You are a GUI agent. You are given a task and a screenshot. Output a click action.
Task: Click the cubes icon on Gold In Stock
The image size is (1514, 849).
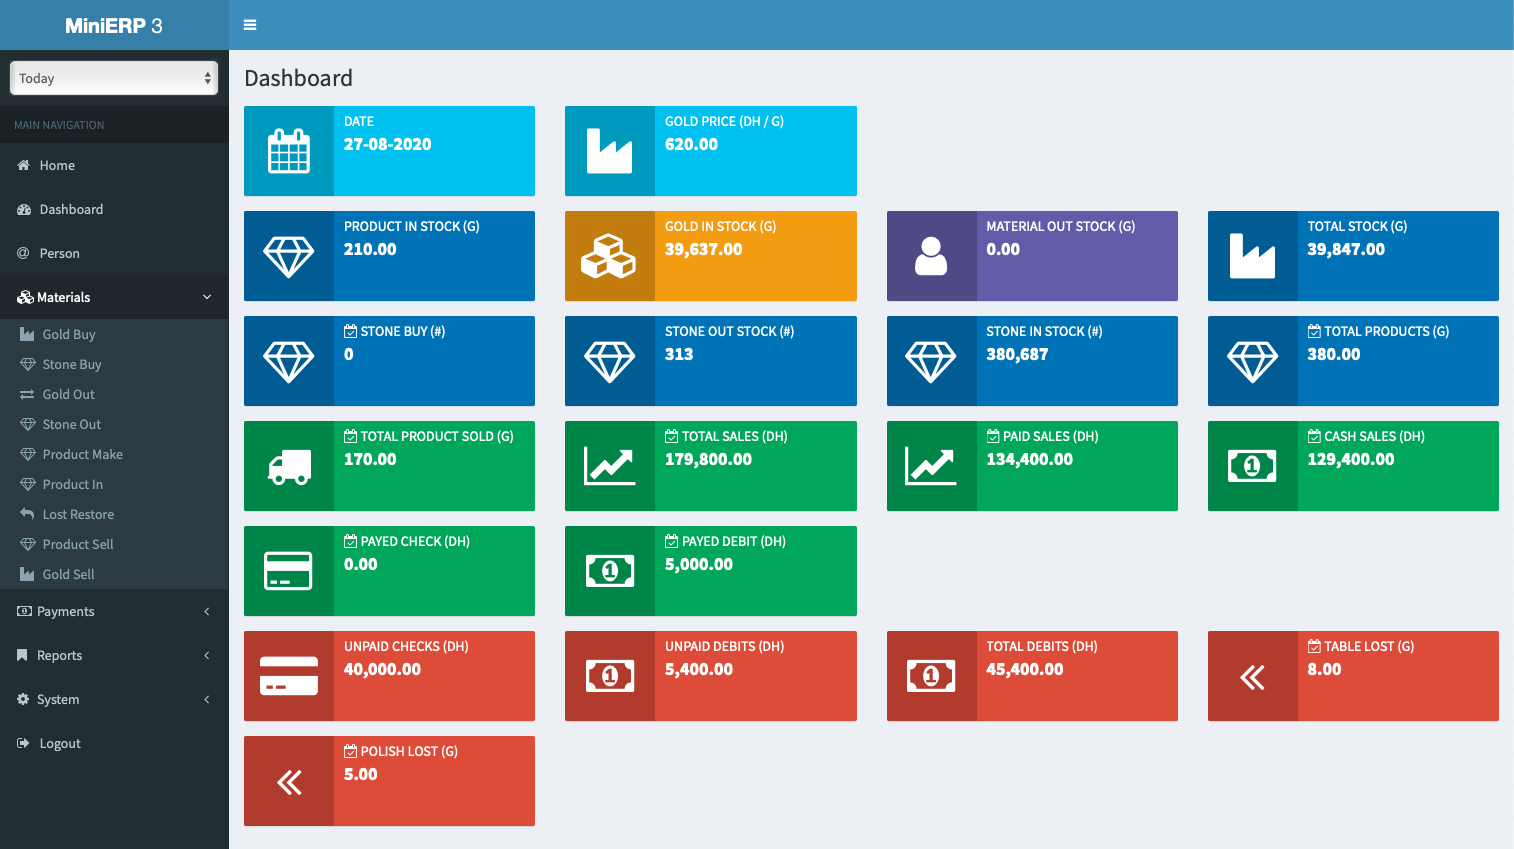coord(609,256)
